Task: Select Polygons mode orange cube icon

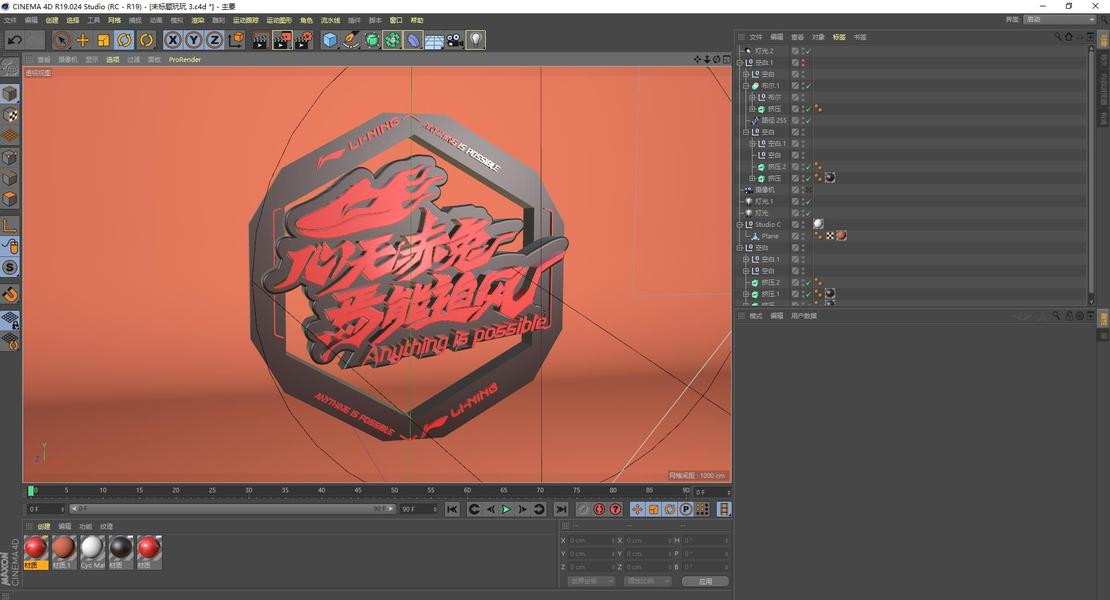Action: 9,200
